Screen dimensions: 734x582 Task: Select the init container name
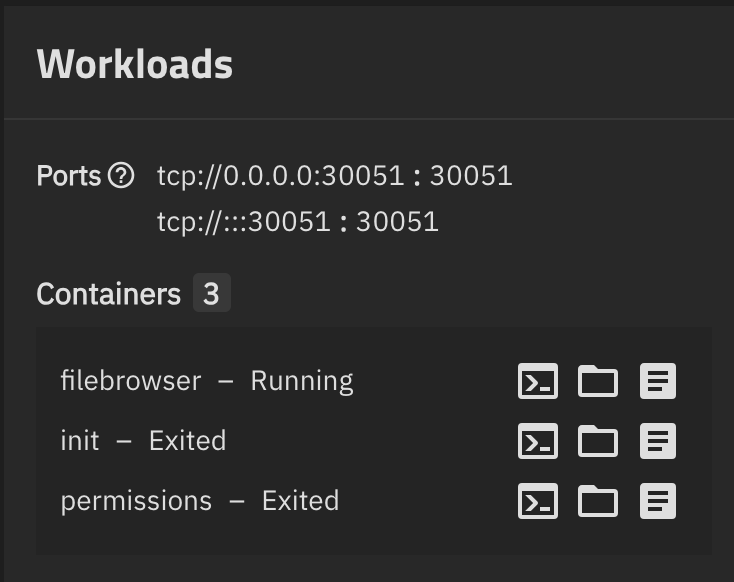click(80, 440)
